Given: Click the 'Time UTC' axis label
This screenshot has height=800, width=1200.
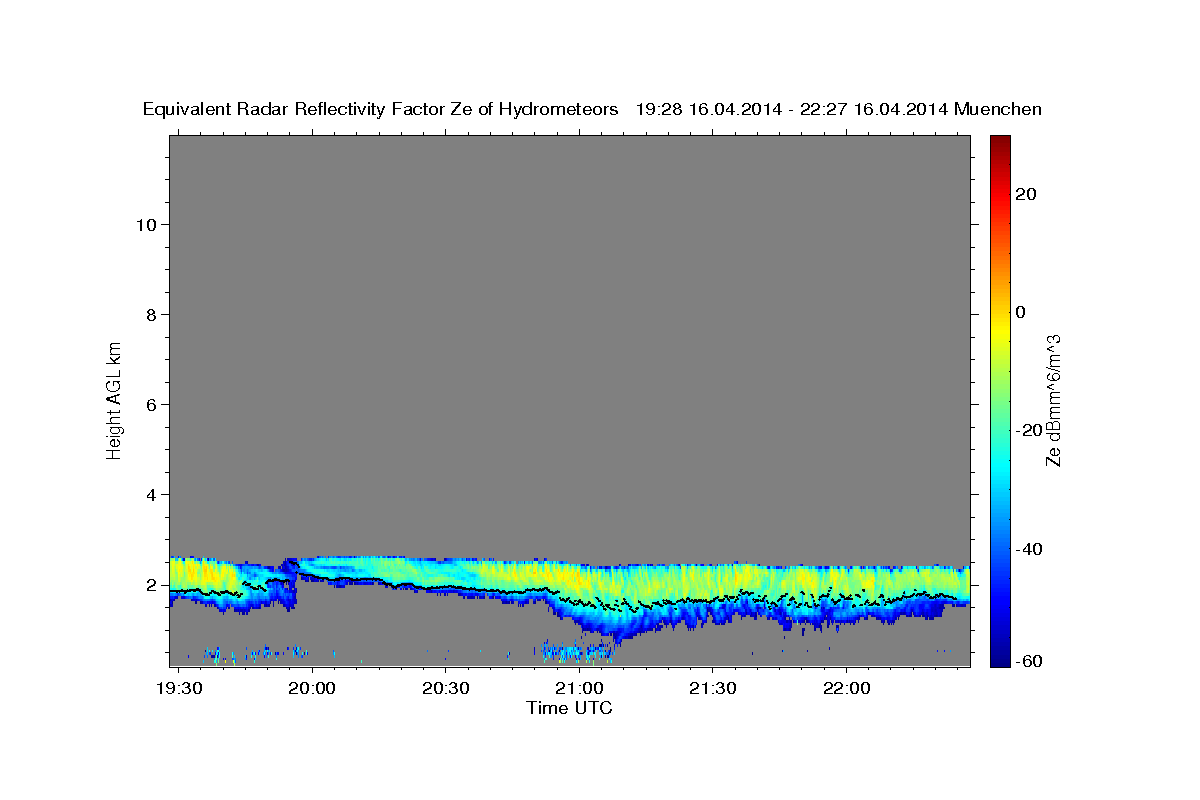Looking at the screenshot, I should (569, 708).
